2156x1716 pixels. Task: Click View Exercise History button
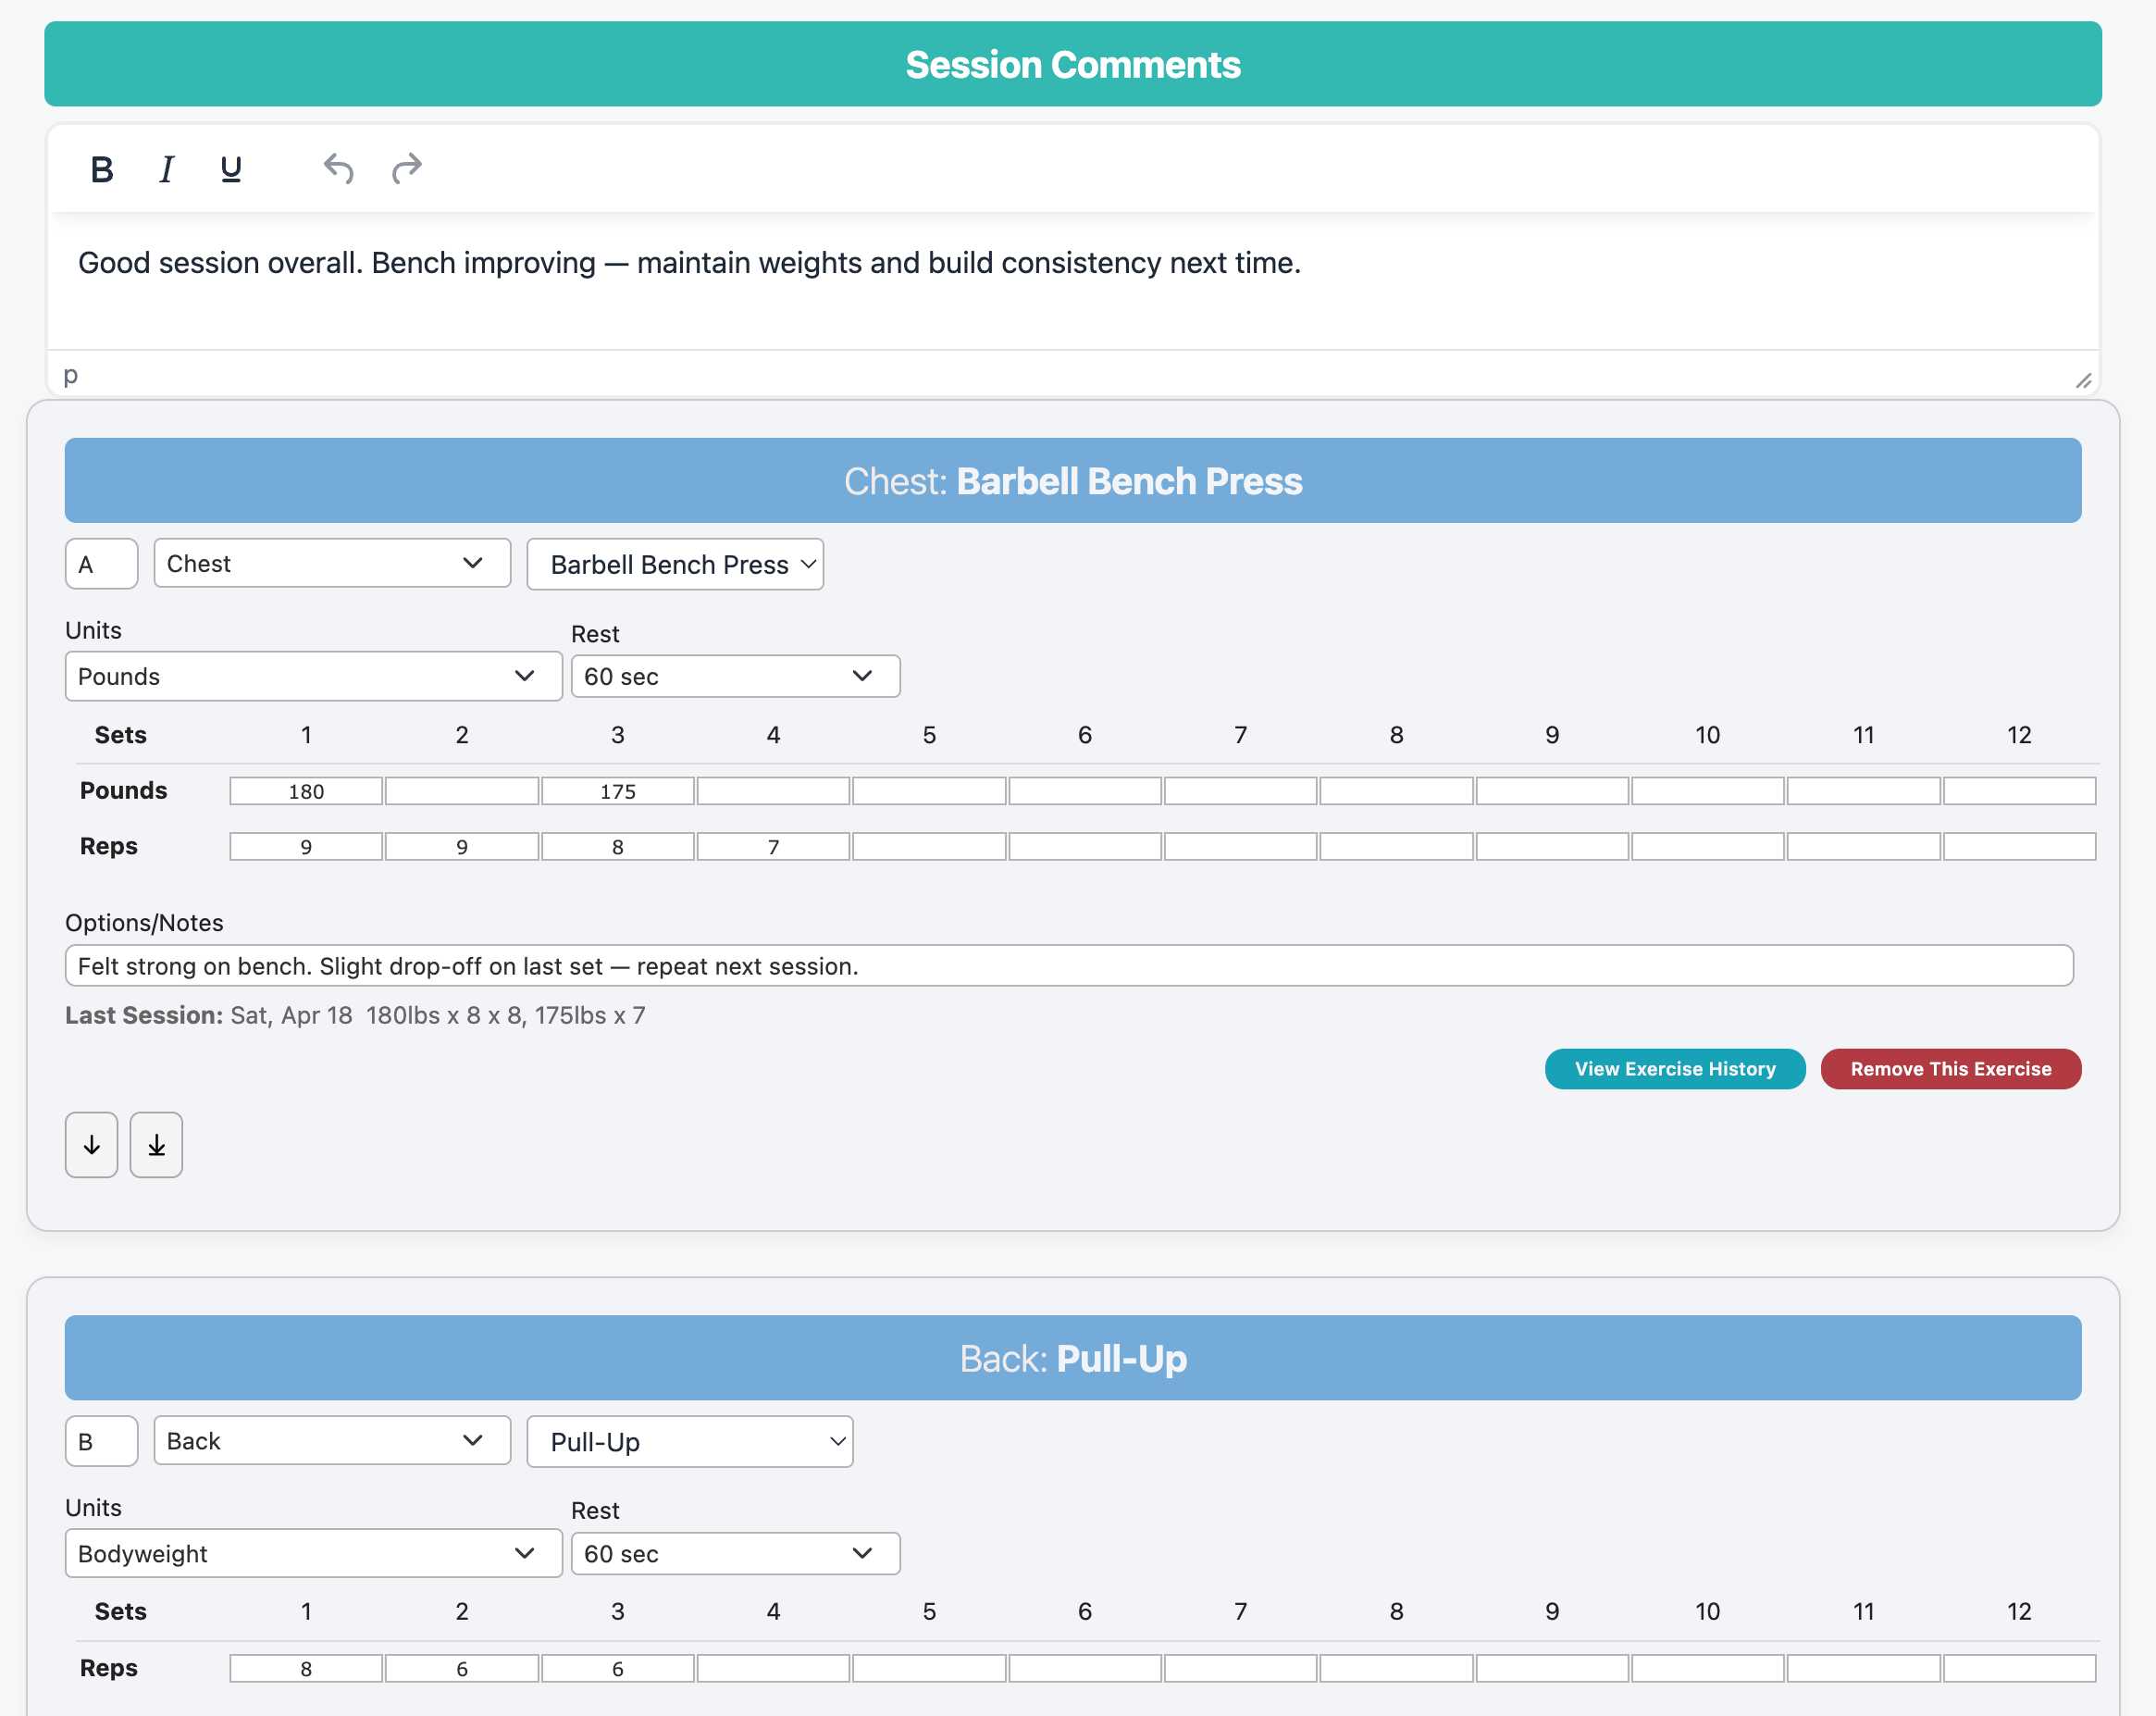point(1675,1069)
